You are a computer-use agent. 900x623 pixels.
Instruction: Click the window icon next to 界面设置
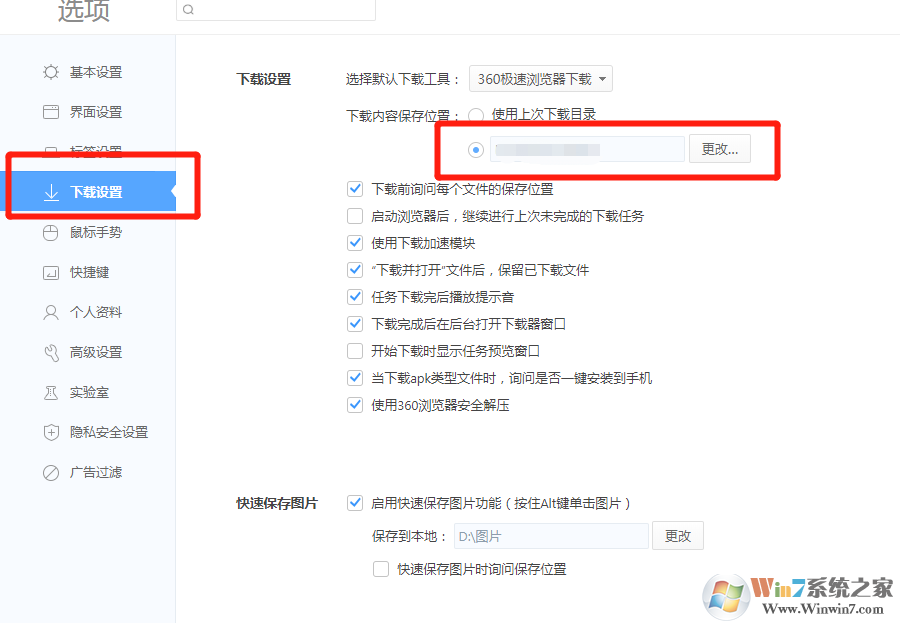coord(52,112)
